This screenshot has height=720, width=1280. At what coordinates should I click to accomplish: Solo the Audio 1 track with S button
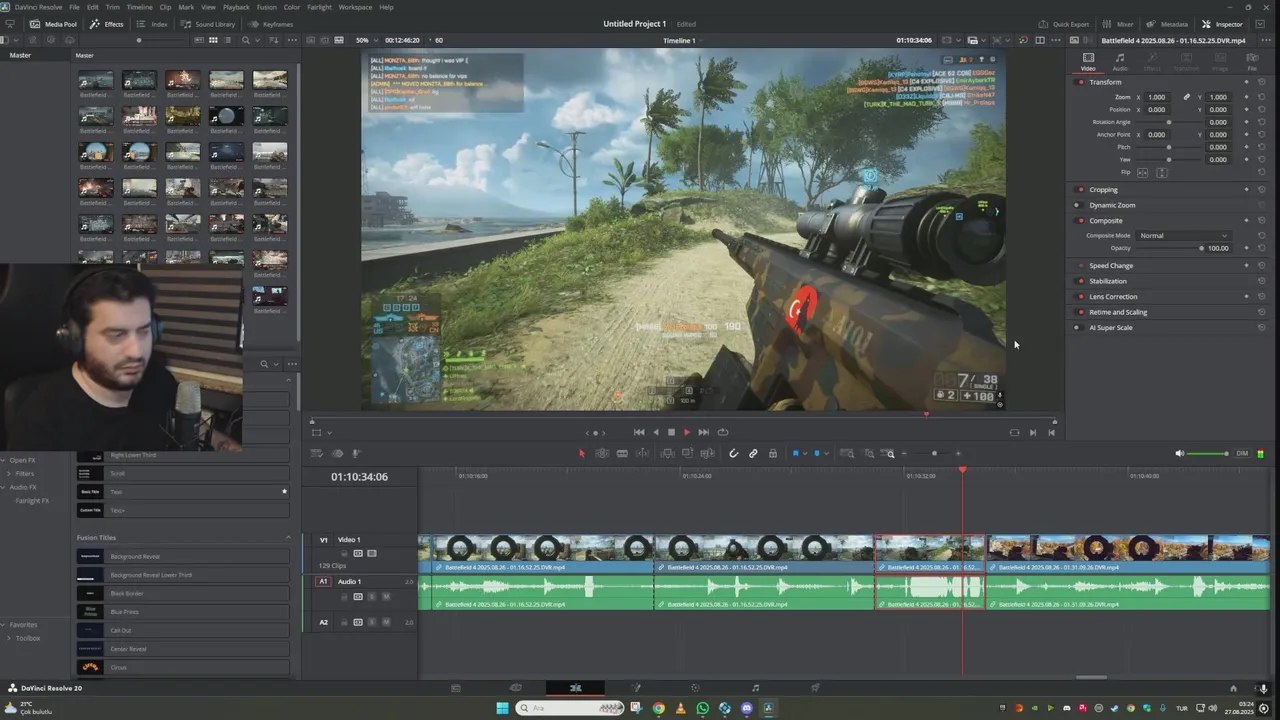(x=372, y=597)
